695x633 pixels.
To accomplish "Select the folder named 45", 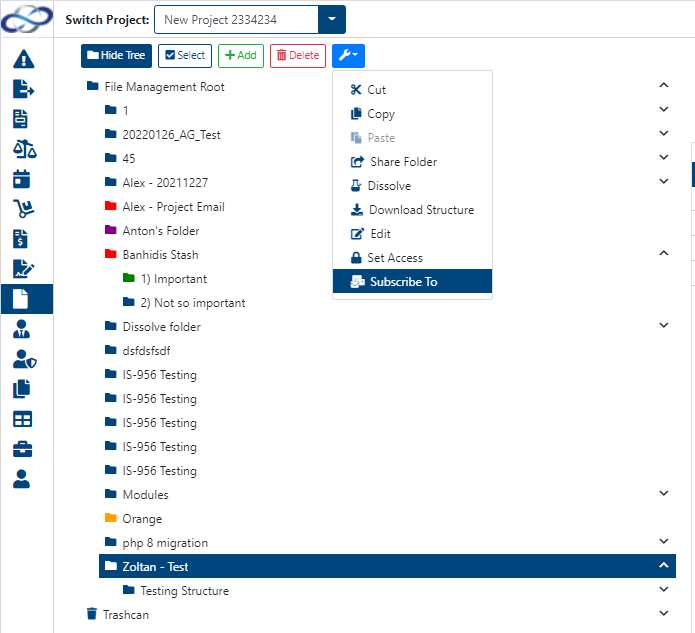I will (x=129, y=158).
